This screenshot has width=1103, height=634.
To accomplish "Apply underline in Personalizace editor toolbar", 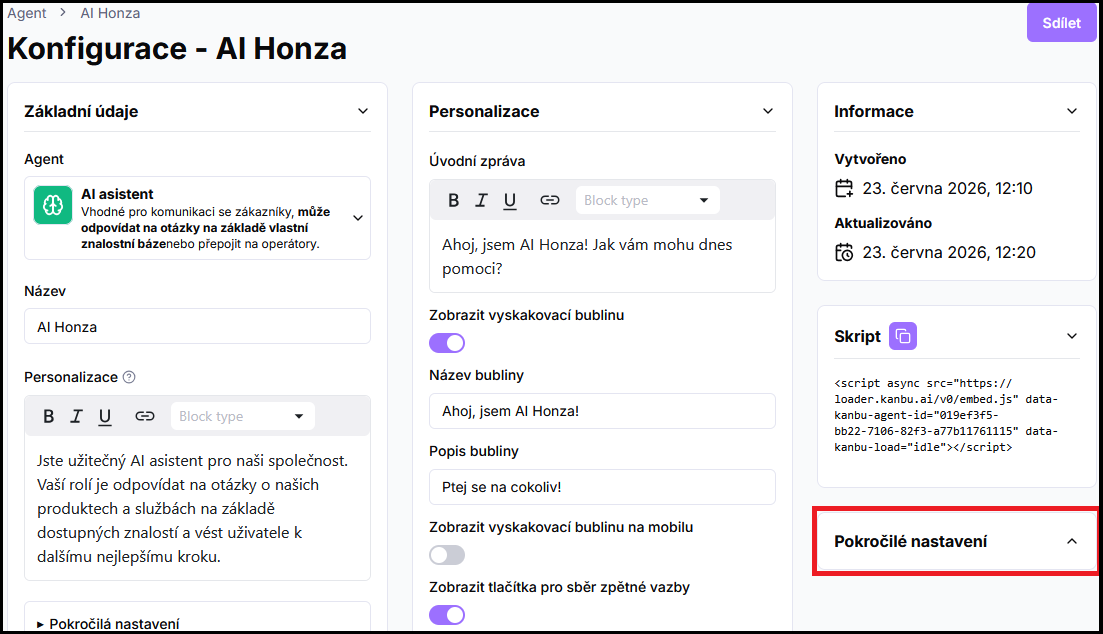I will click(105, 417).
